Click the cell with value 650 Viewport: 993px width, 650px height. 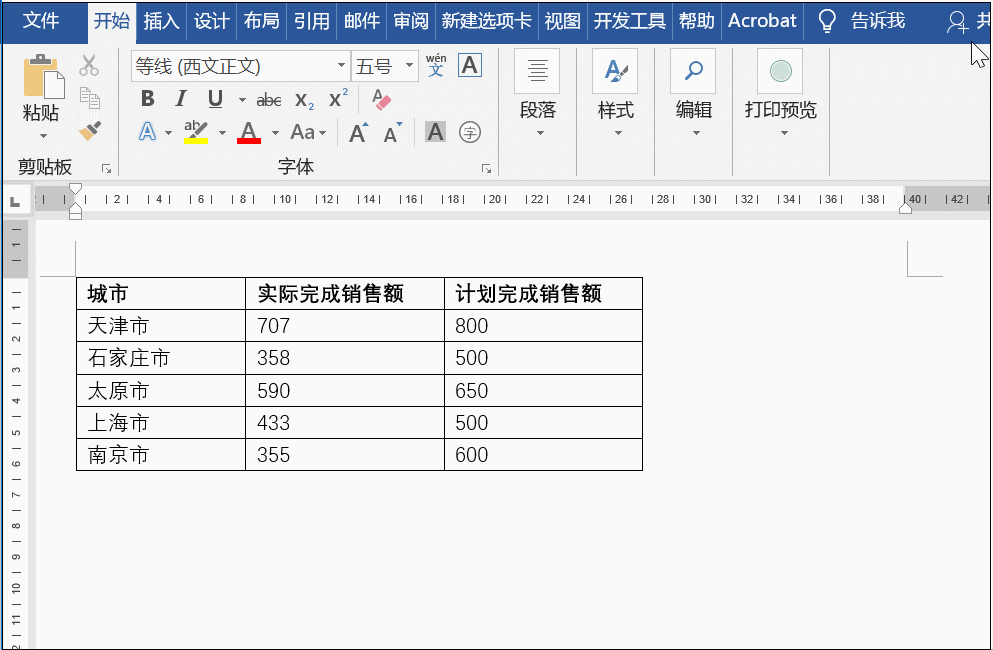point(543,390)
